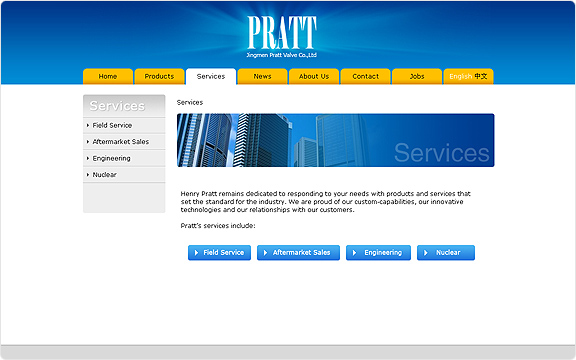The image size is (576, 360).
Task: Click arrow icon on blue Nuclear button
Action: click(x=426, y=253)
